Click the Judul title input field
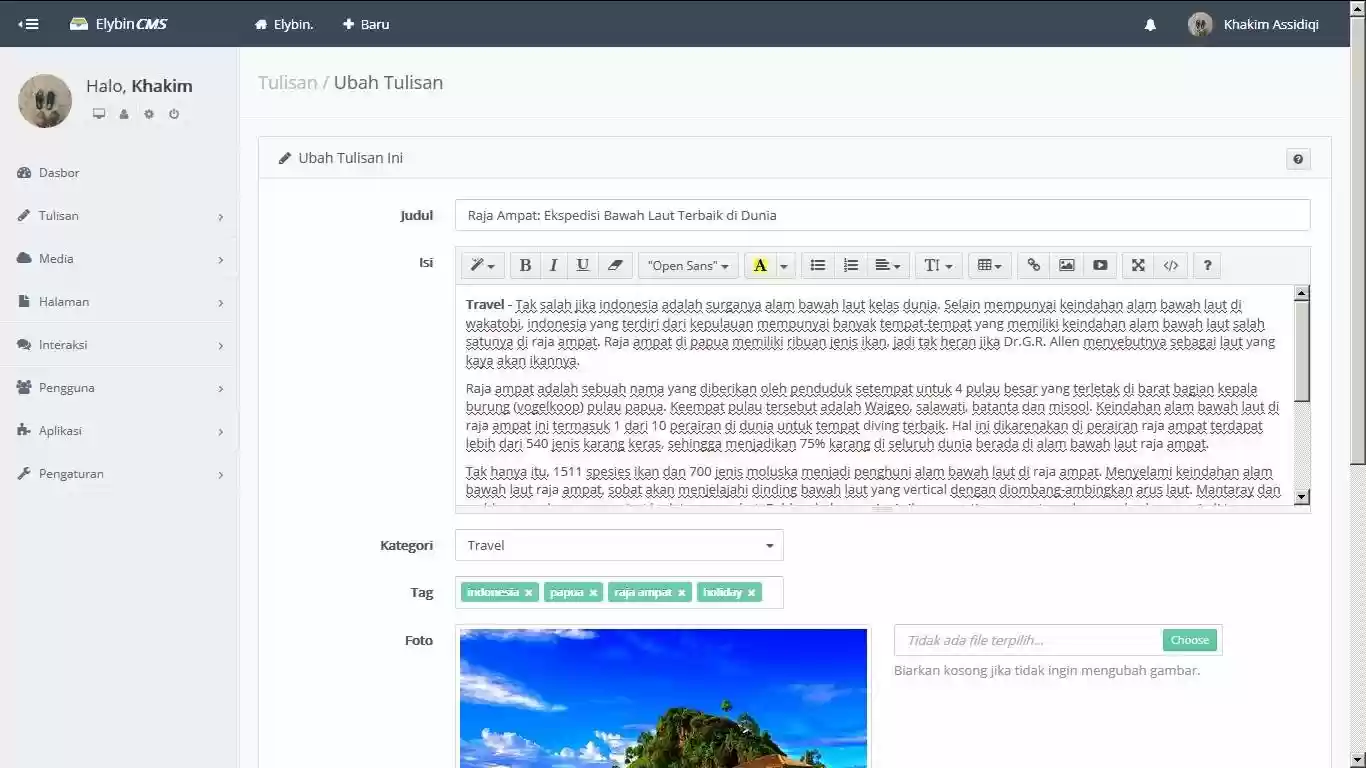The height and width of the screenshot is (768, 1366). pos(881,215)
